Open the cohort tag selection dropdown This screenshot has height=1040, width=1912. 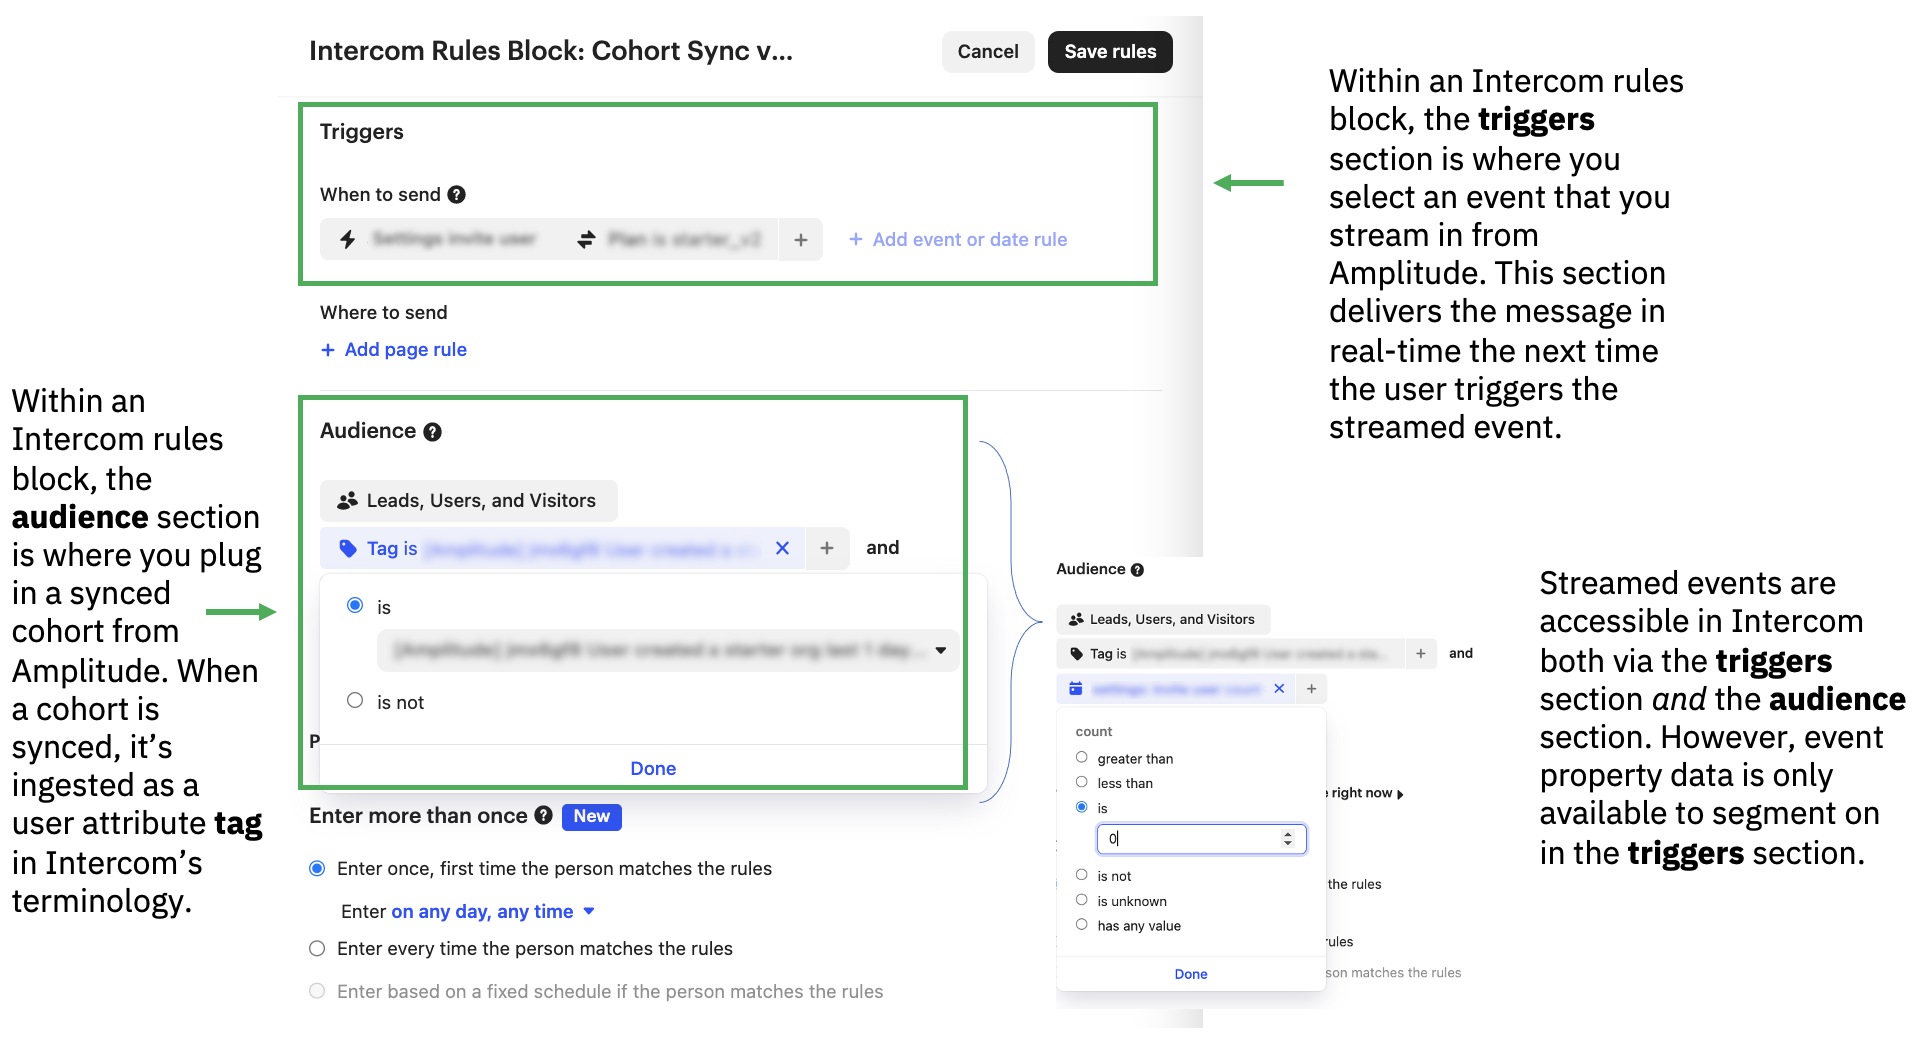668,650
